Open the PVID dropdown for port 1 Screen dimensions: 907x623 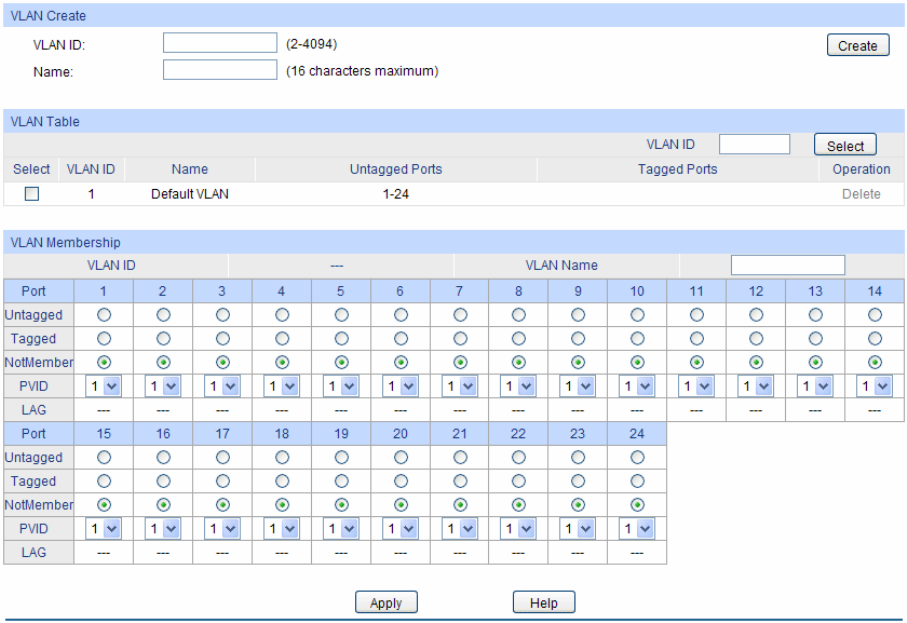coord(103,386)
